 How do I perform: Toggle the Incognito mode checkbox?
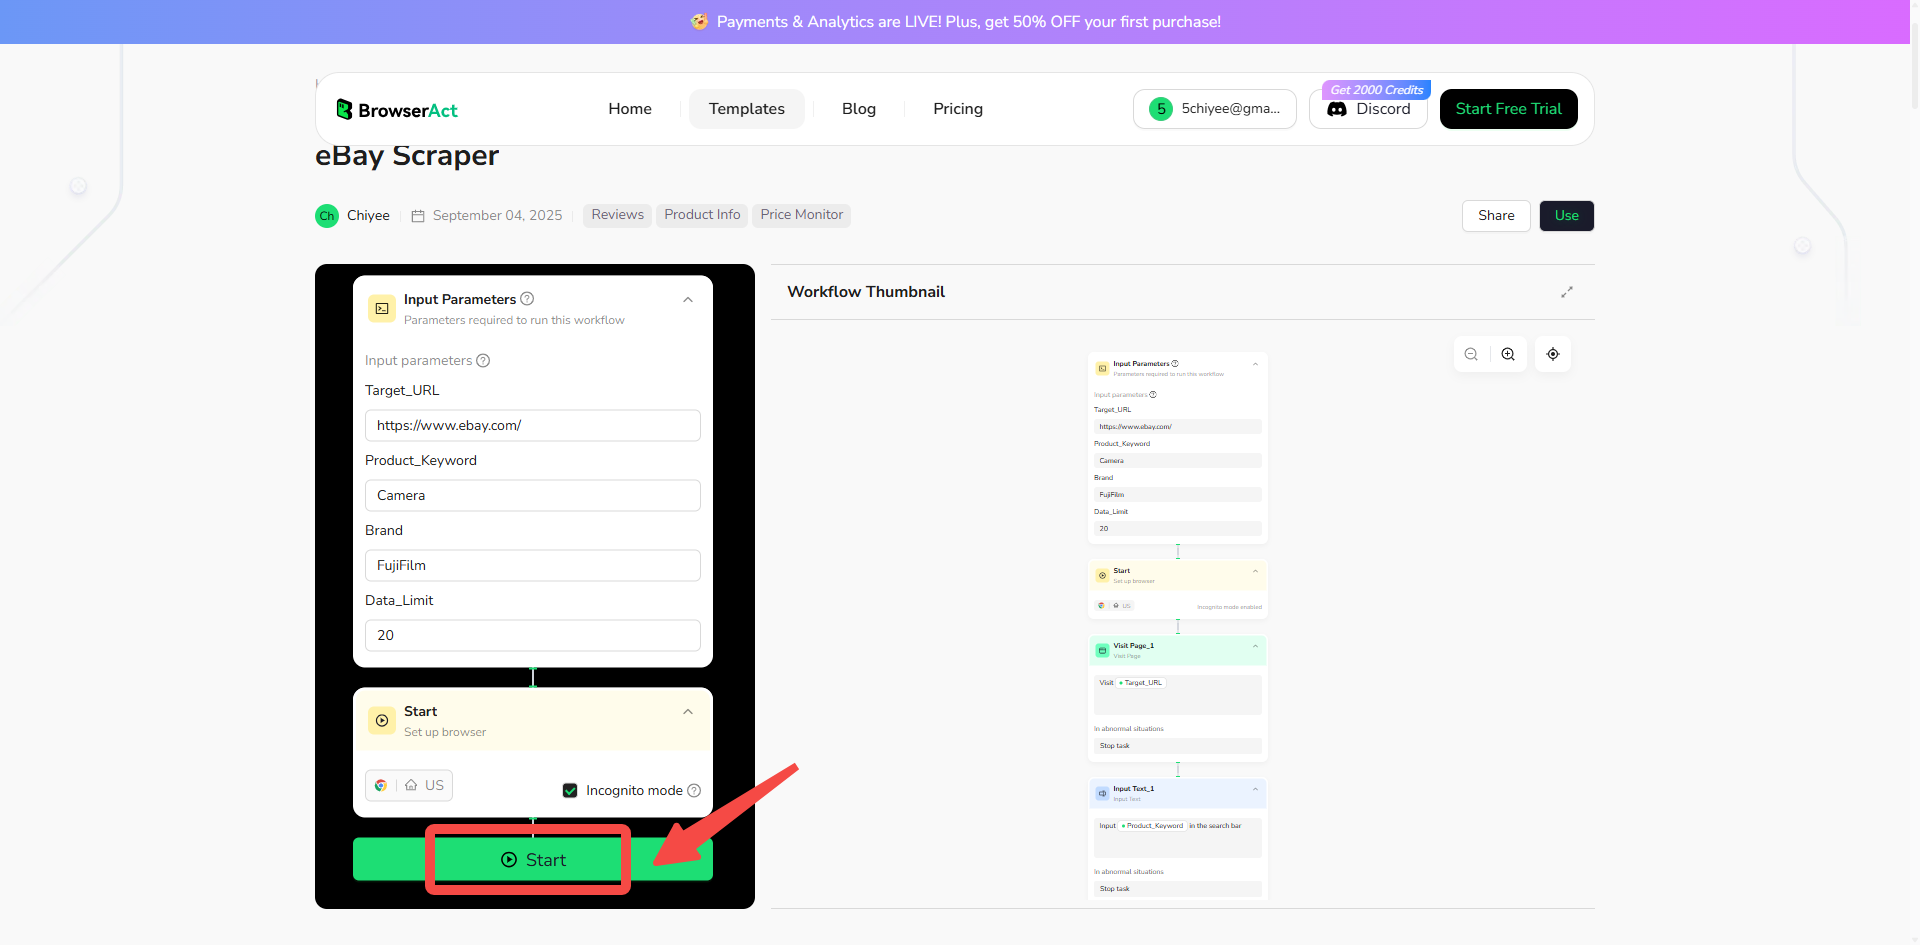(570, 791)
